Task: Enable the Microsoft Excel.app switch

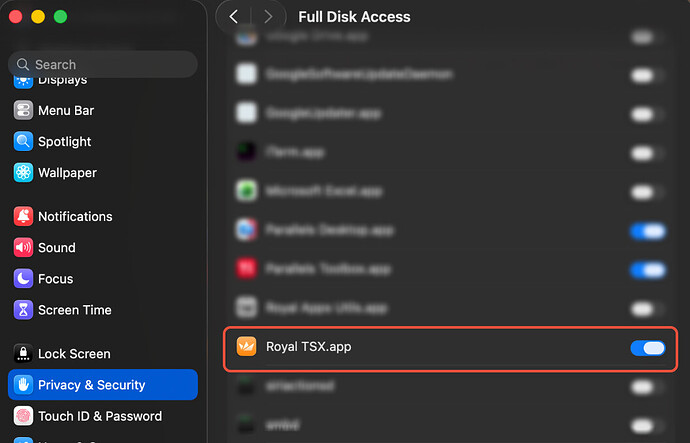Action: [x=642, y=191]
